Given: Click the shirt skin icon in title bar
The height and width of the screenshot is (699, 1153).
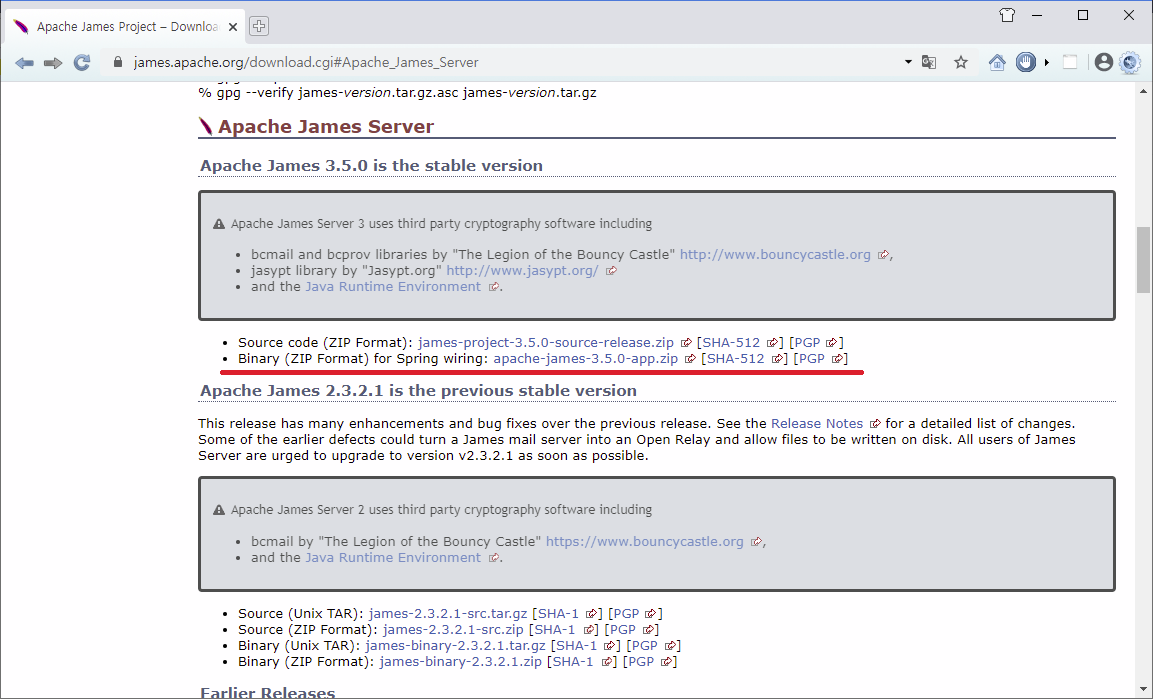Looking at the screenshot, I should point(1007,15).
